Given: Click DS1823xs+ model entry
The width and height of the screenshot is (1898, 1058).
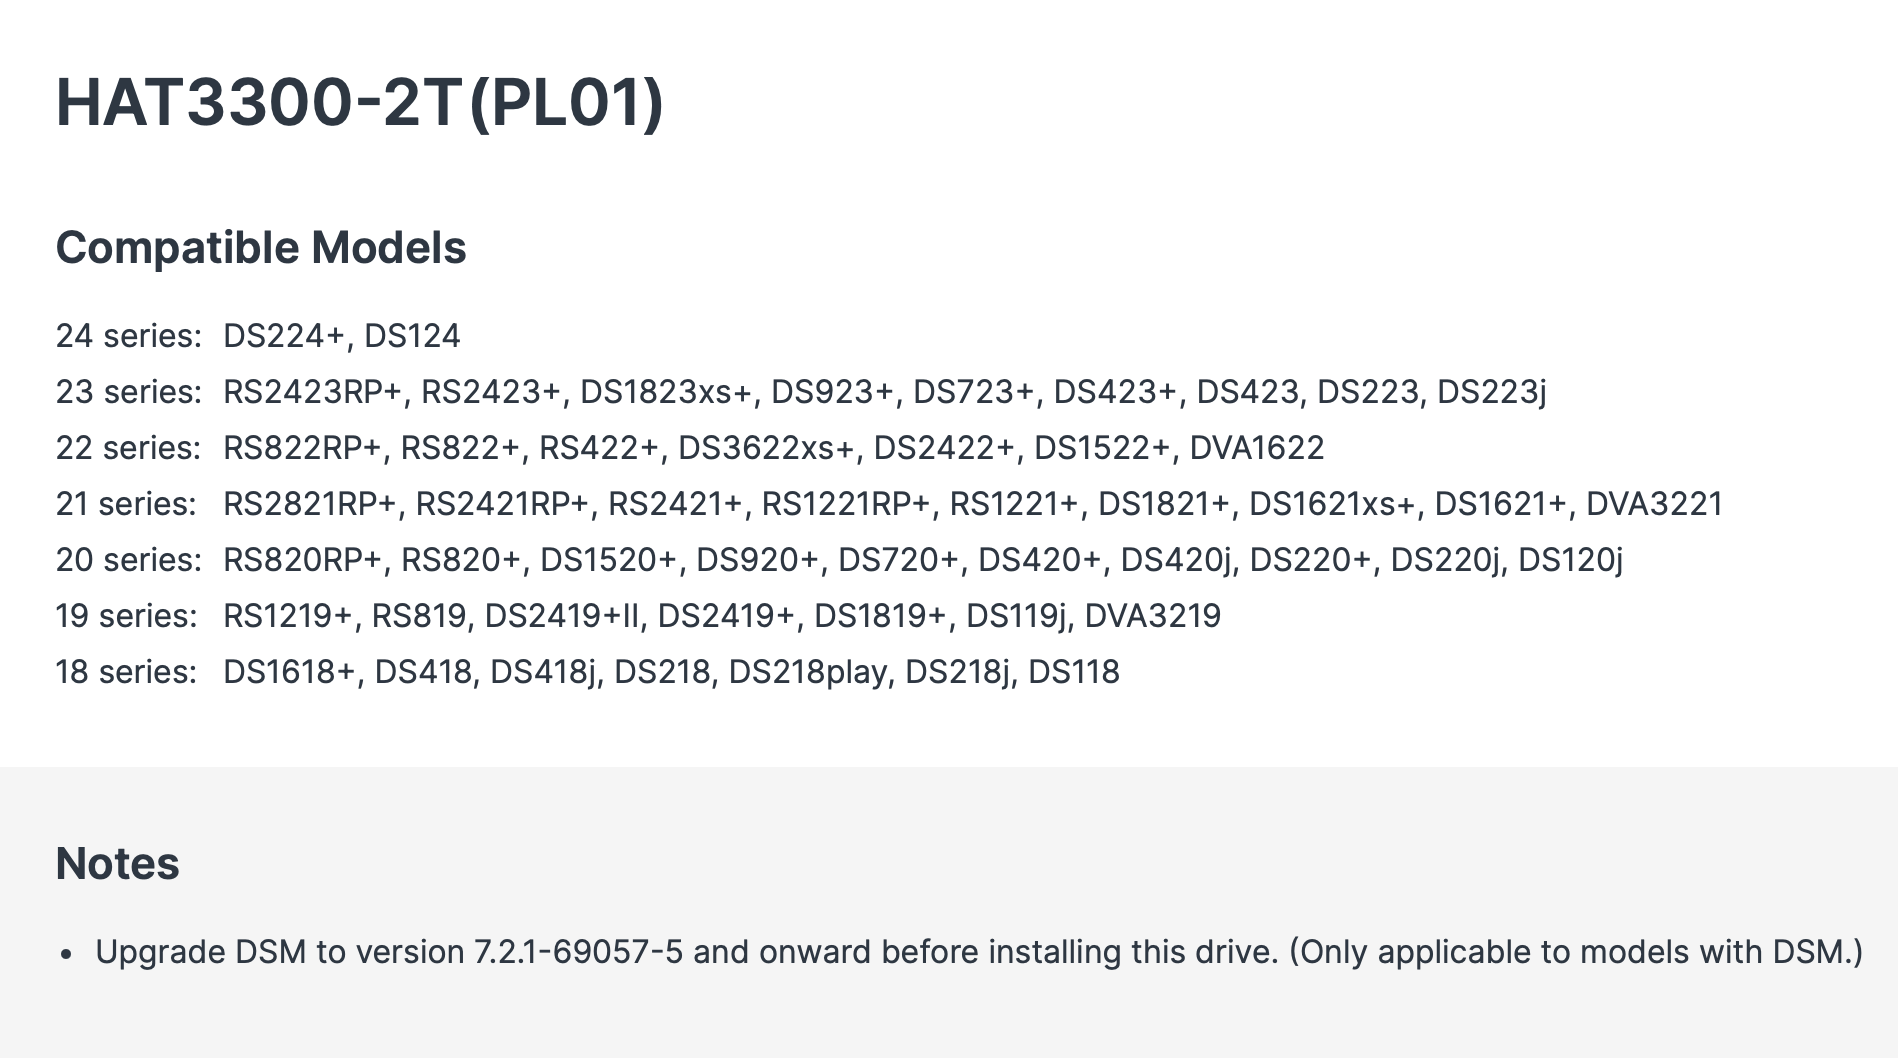Looking at the screenshot, I should point(666,392).
